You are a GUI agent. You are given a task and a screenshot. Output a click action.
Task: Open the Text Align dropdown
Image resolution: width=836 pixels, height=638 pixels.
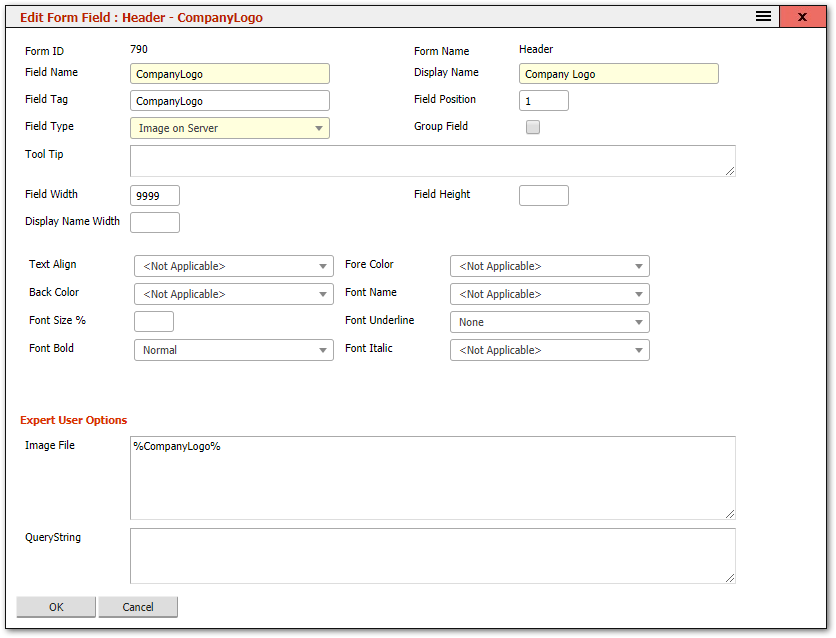(233, 266)
